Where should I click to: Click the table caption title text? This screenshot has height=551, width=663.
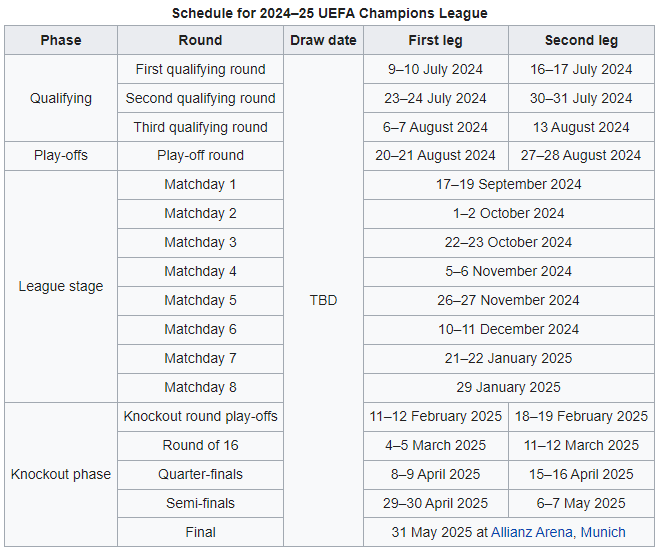330,13
